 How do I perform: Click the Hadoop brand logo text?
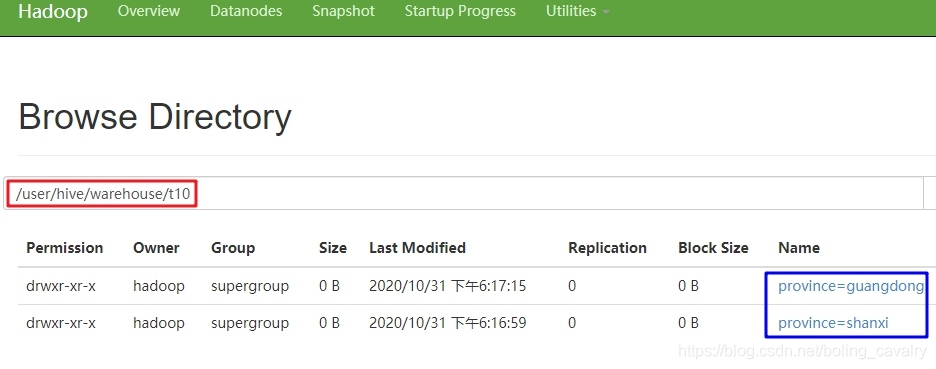coord(53,11)
